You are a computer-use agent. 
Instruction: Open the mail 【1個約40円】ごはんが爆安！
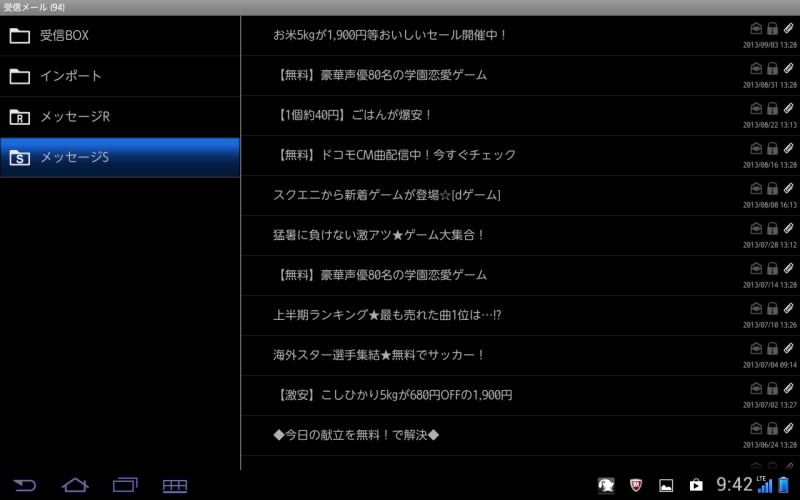pyautogui.click(x=520, y=115)
